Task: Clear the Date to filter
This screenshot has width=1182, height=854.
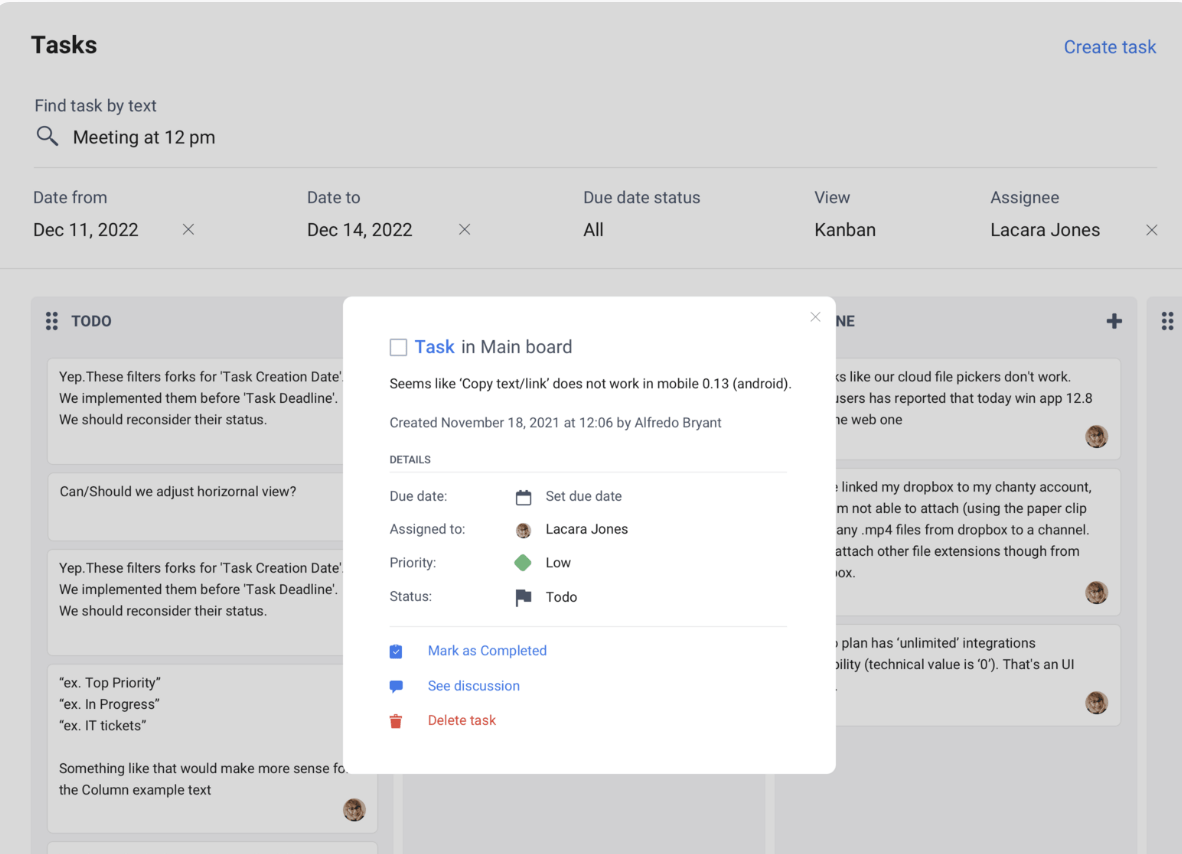Action: pos(464,229)
